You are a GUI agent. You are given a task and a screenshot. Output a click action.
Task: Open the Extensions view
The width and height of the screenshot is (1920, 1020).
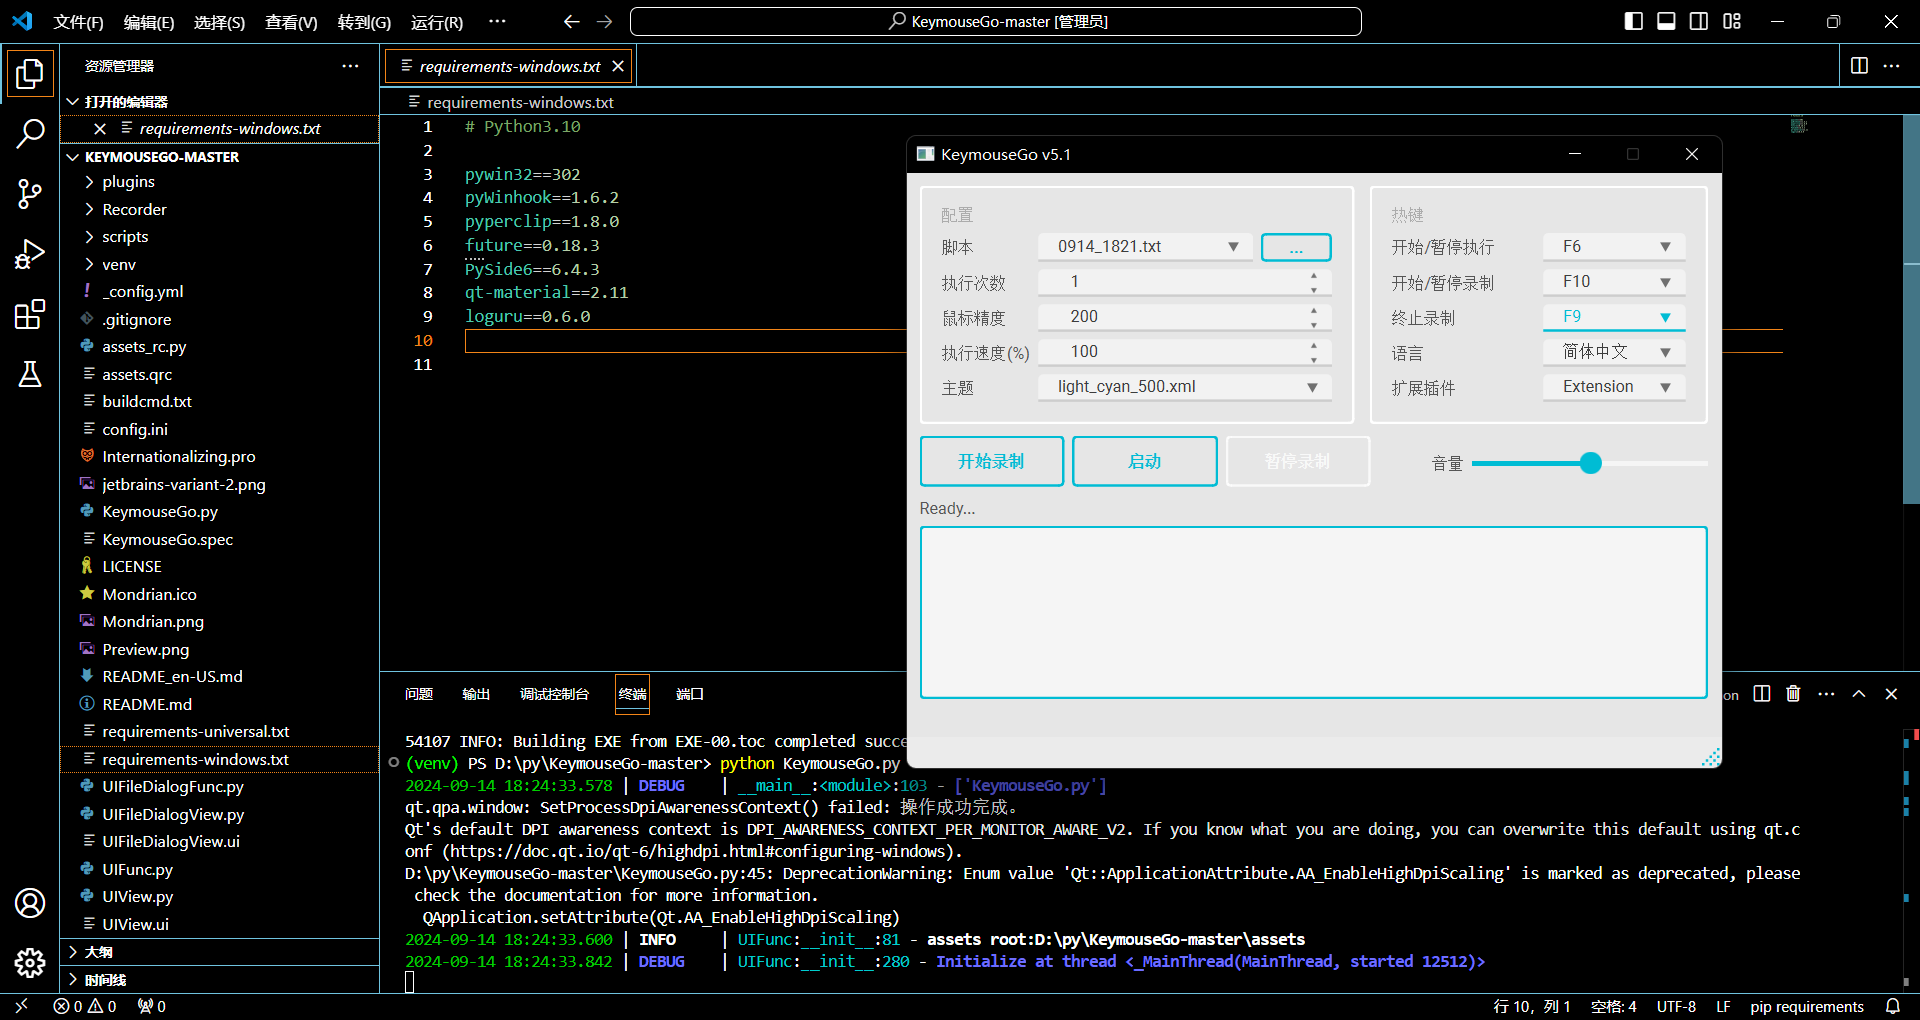[30, 314]
